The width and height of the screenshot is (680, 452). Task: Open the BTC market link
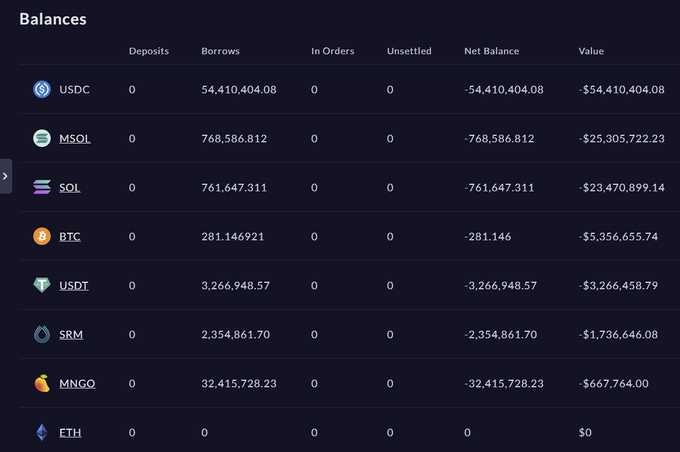coord(70,237)
